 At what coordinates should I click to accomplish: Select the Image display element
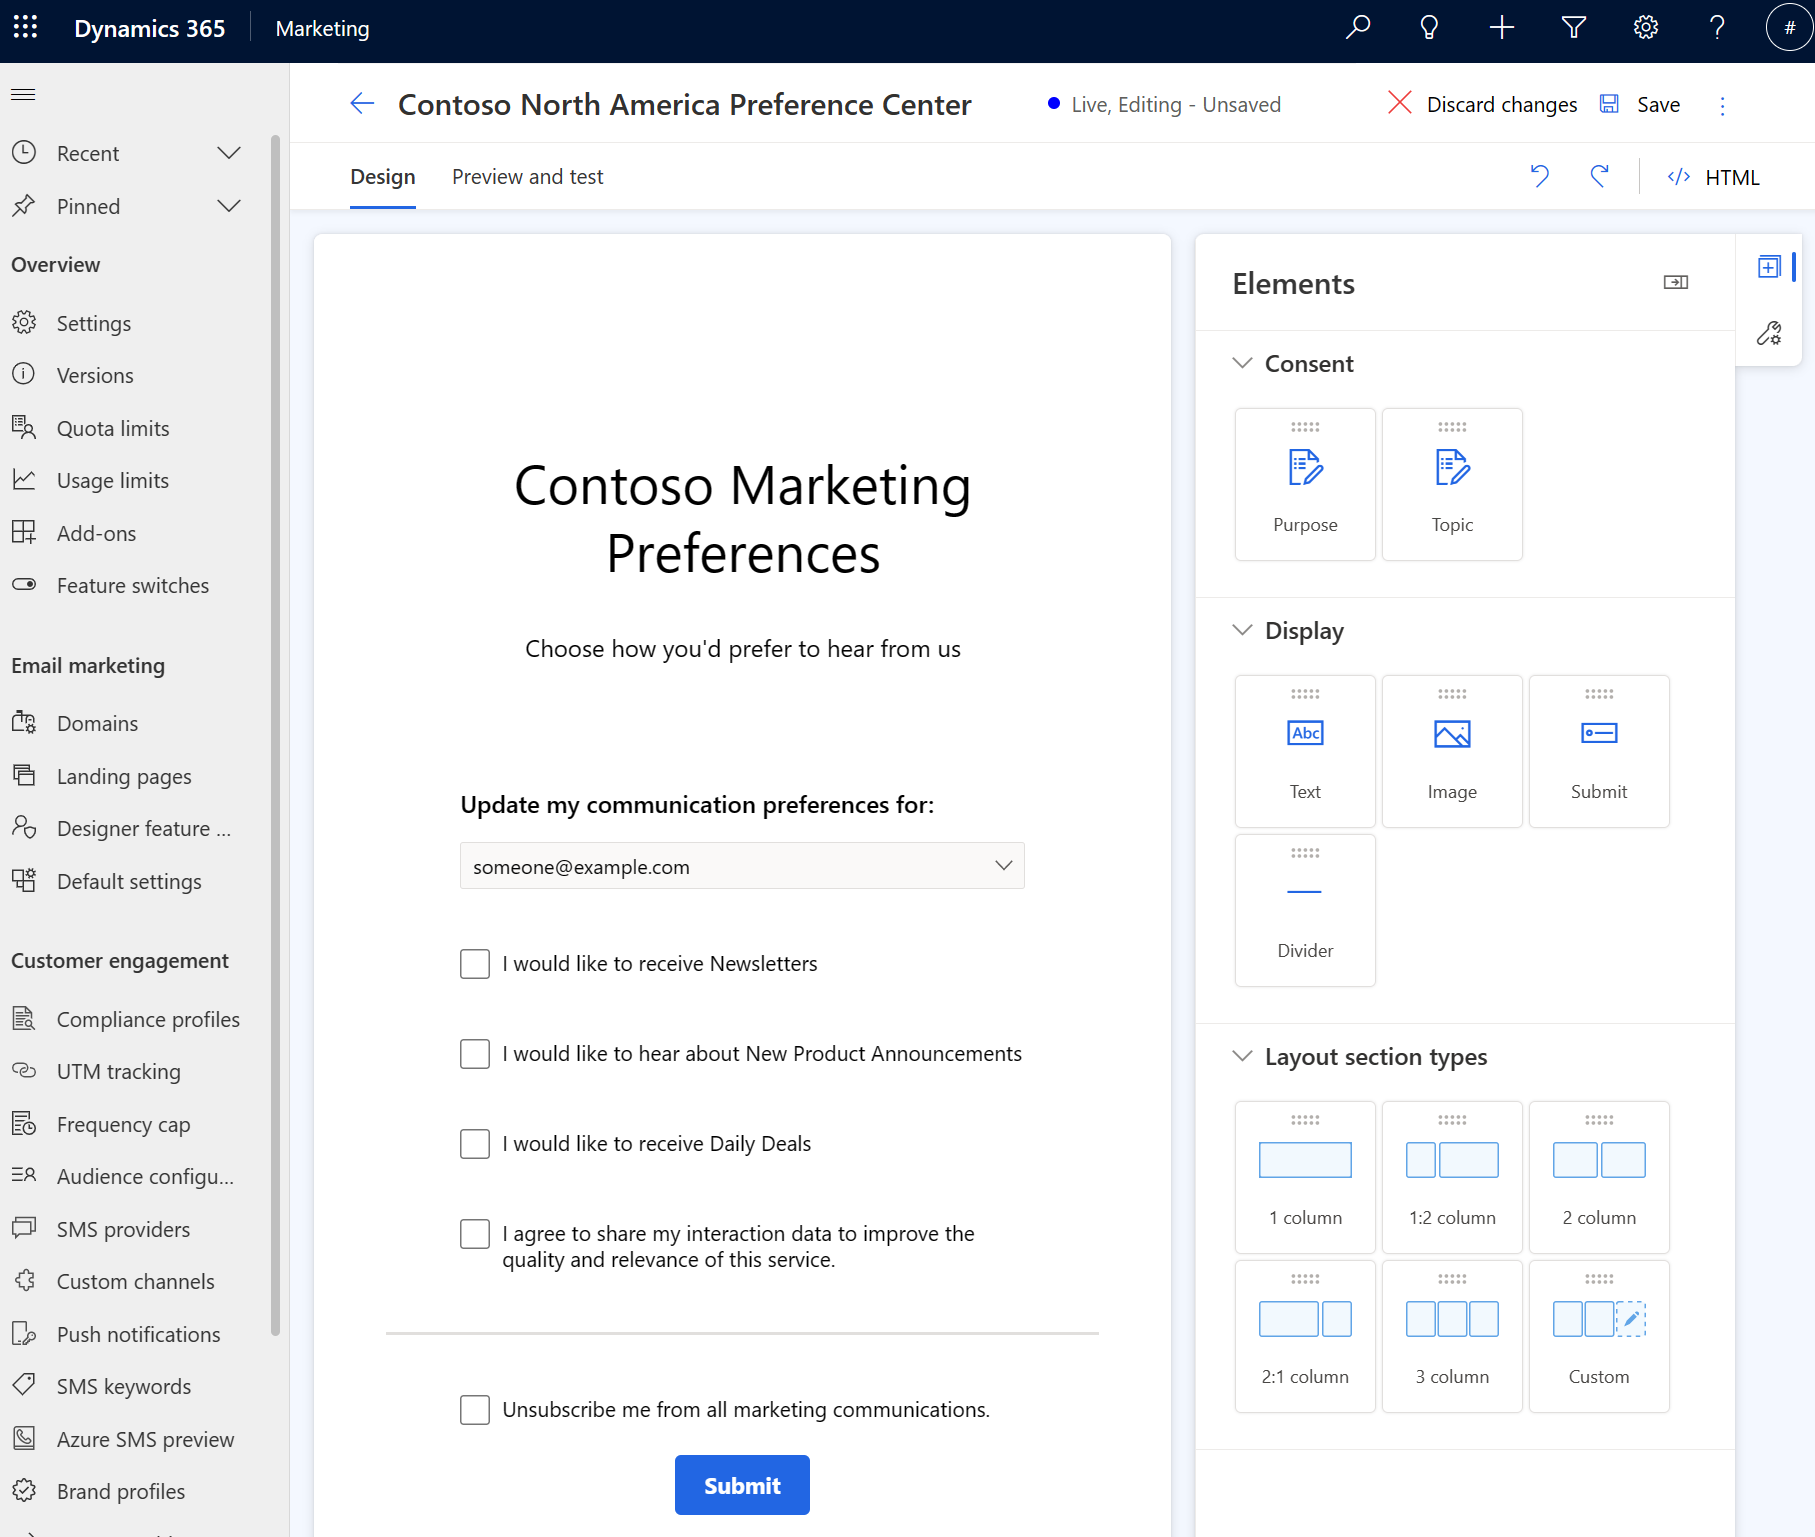(1452, 751)
